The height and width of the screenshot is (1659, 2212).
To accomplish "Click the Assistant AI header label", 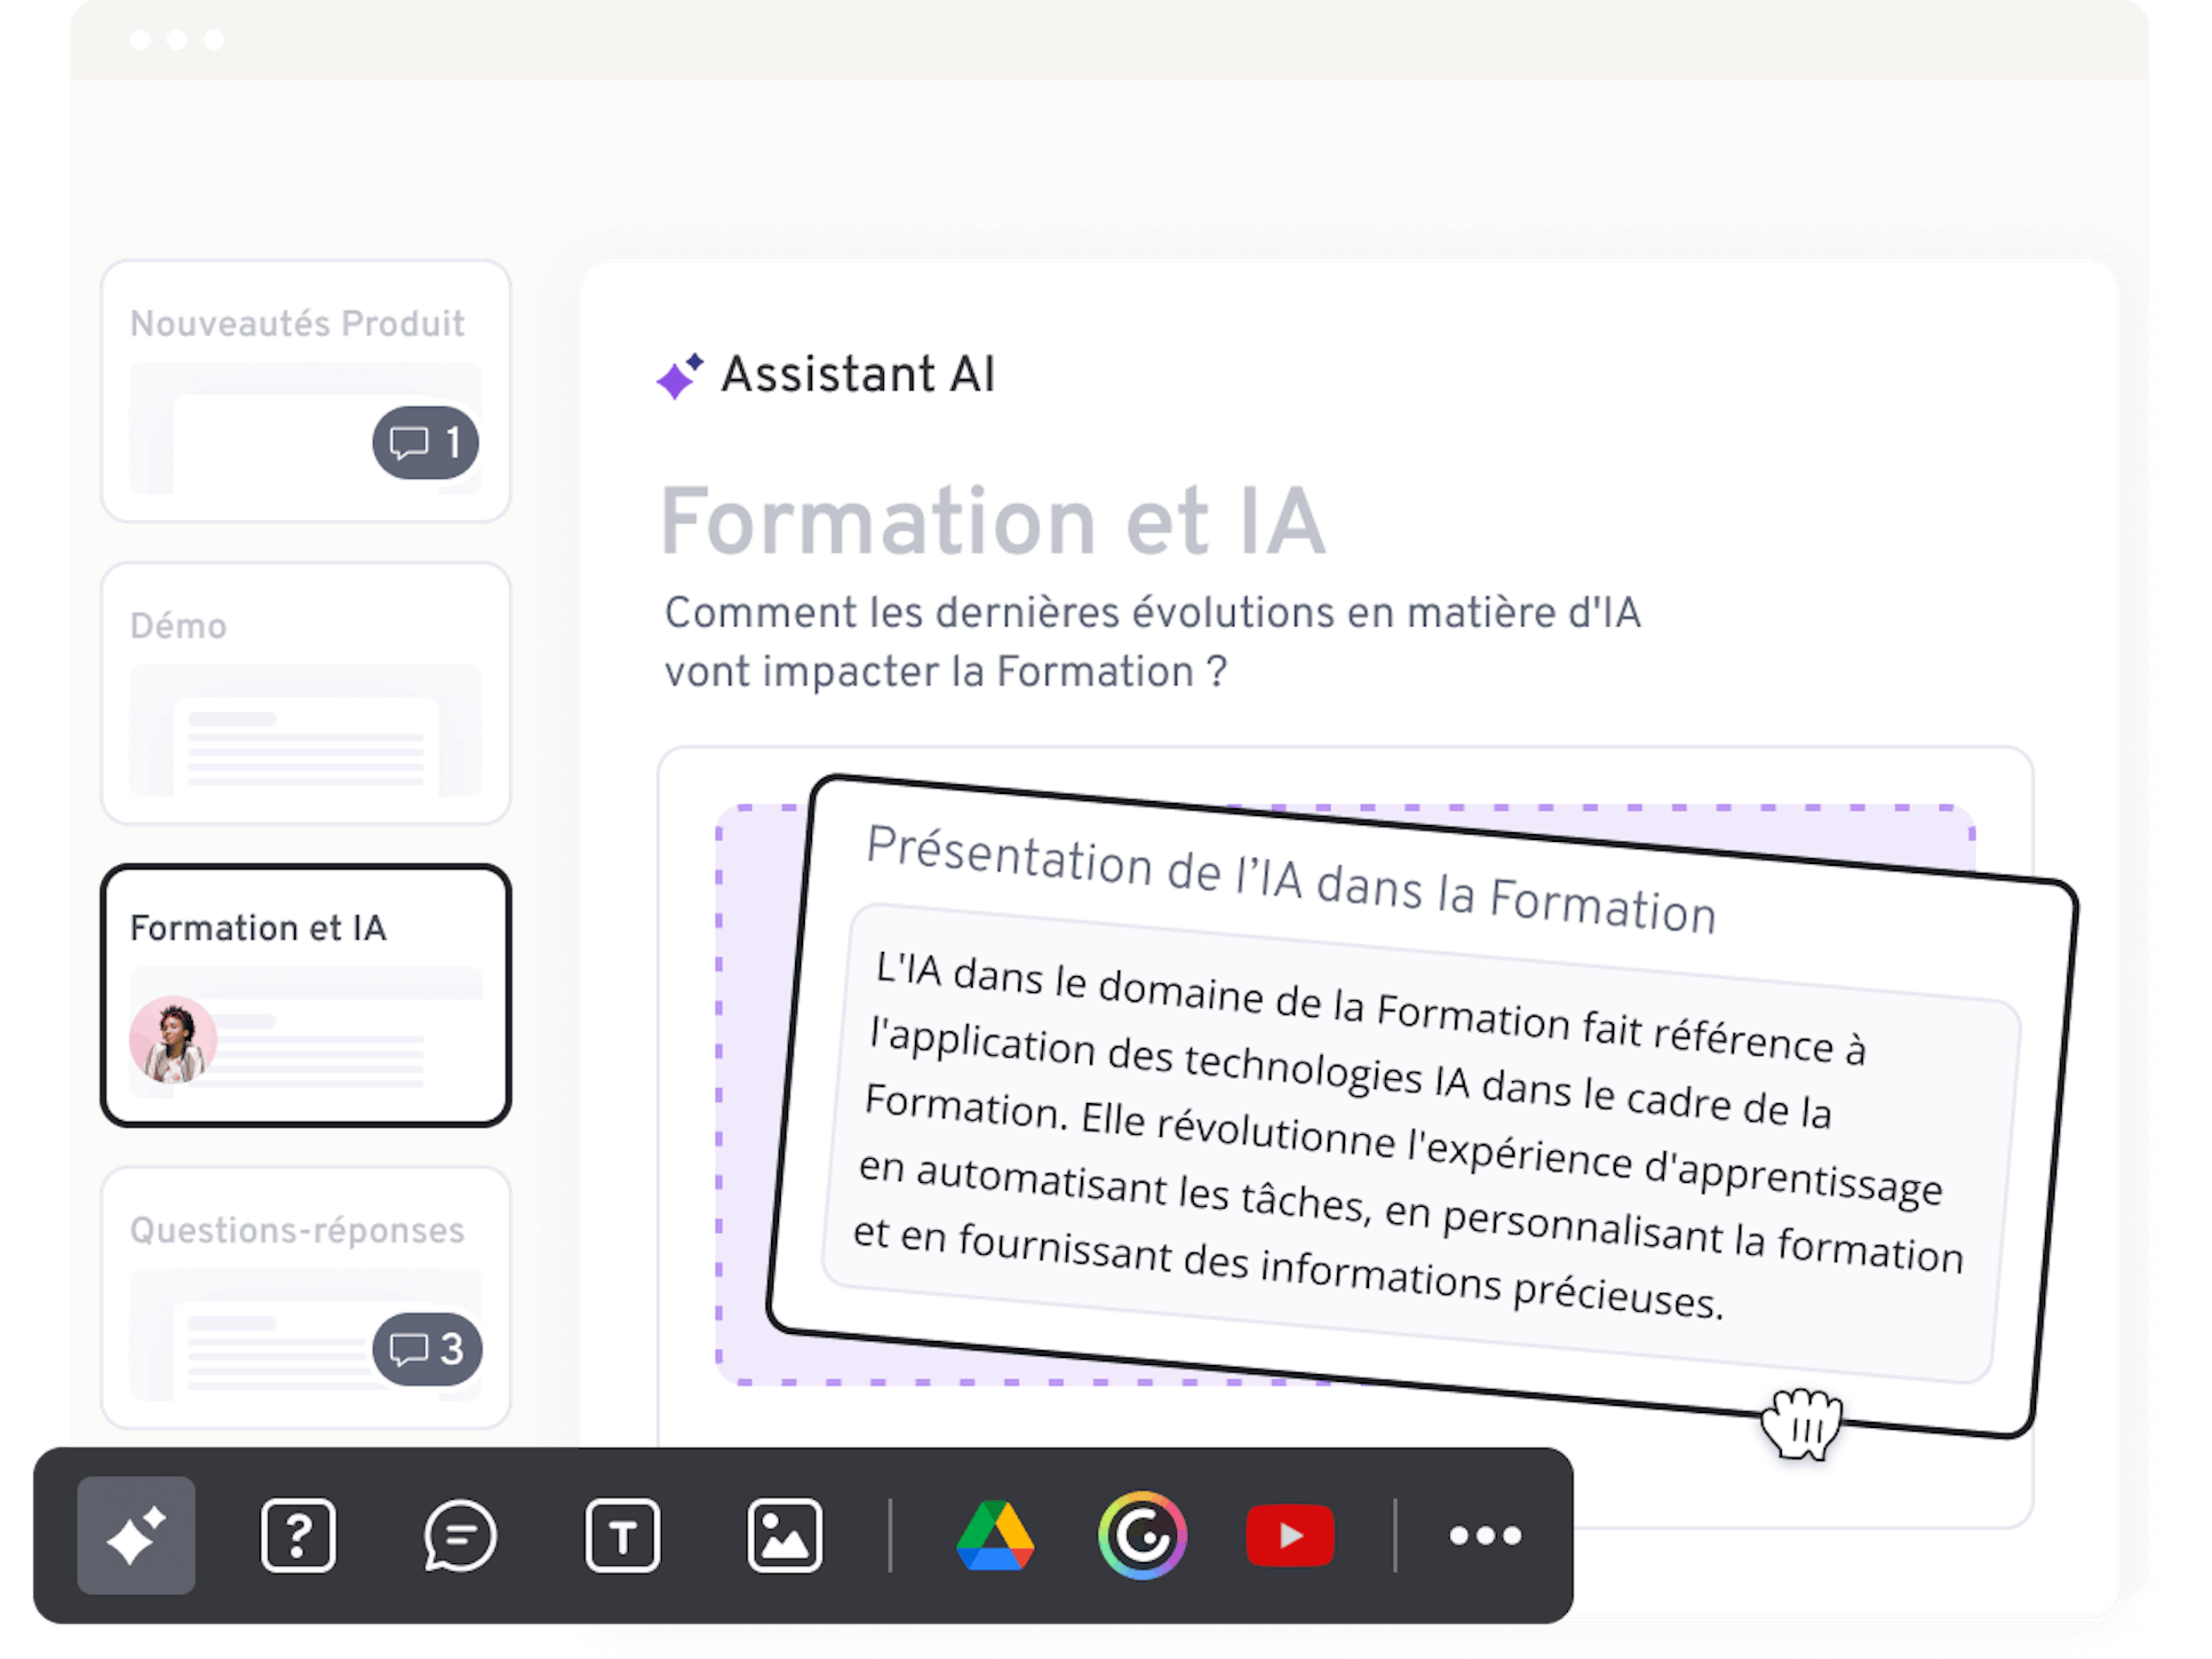I will coord(857,375).
